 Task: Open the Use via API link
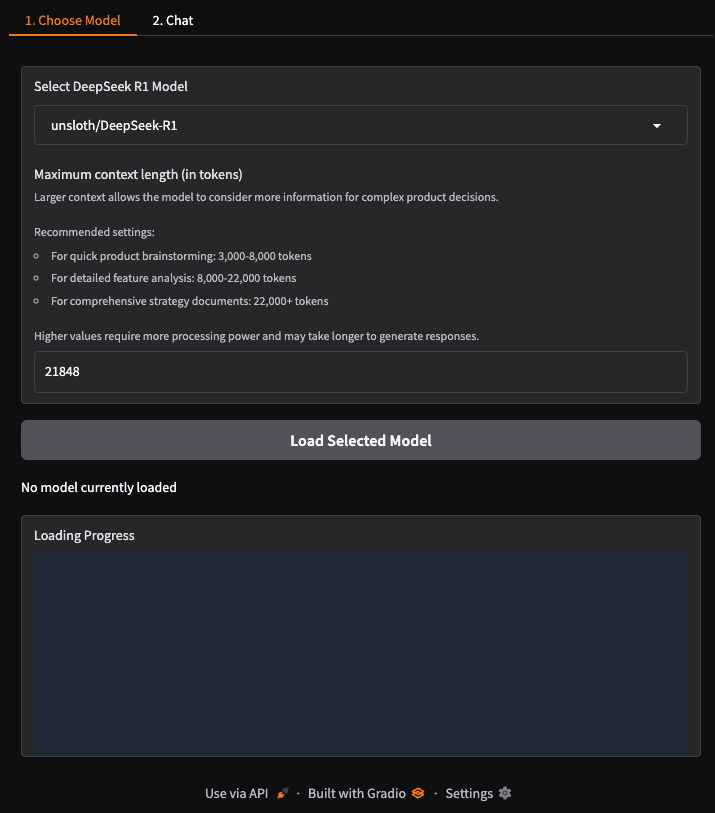237,793
